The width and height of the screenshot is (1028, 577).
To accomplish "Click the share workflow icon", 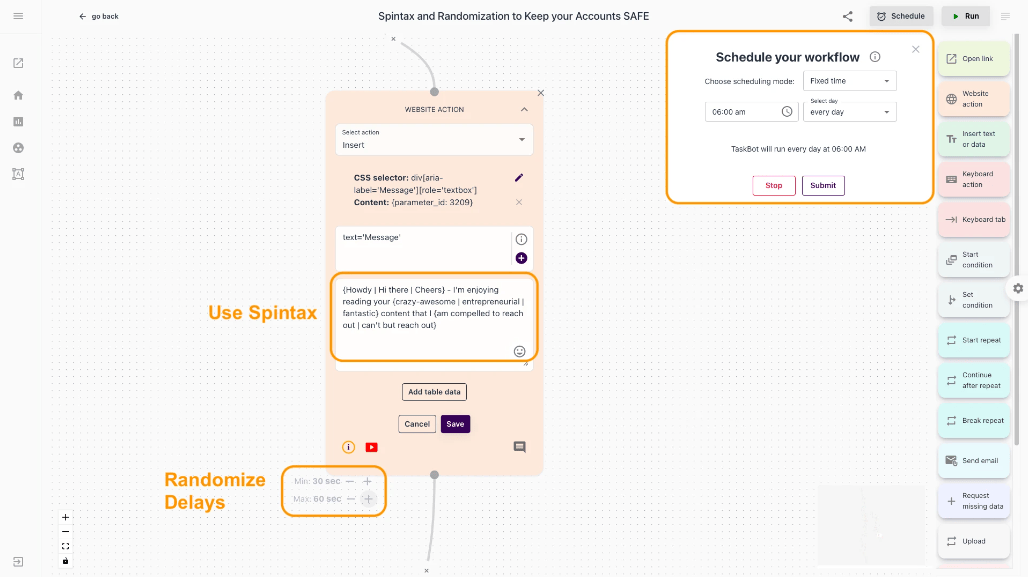I will tap(848, 16).
